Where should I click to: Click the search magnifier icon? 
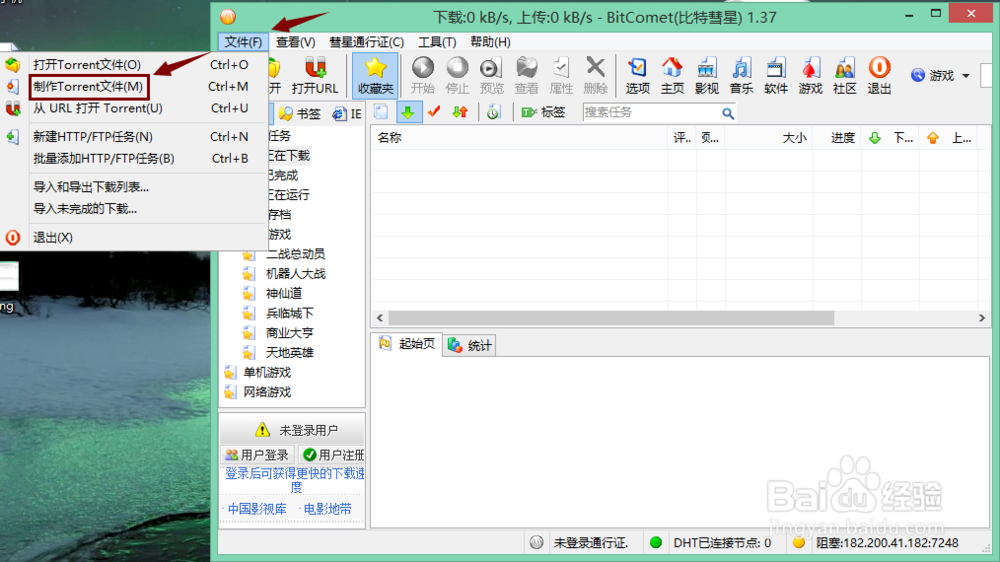point(728,114)
